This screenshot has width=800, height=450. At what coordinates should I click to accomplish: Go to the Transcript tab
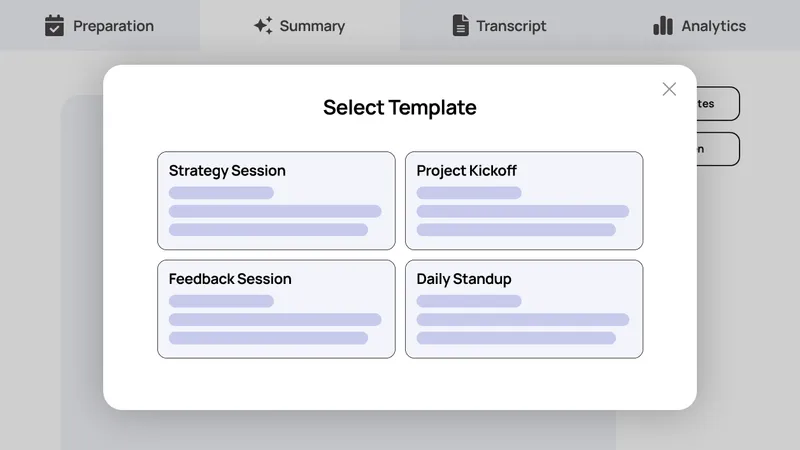pos(500,25)
